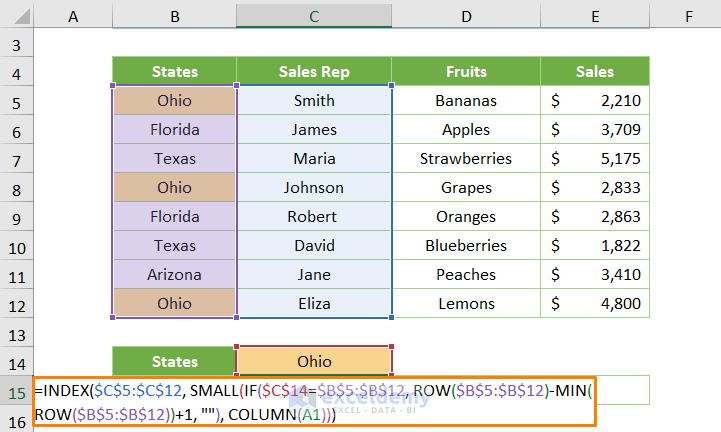
Task: Select column B header
Action: pyautogui.click(x=175, y=15)
